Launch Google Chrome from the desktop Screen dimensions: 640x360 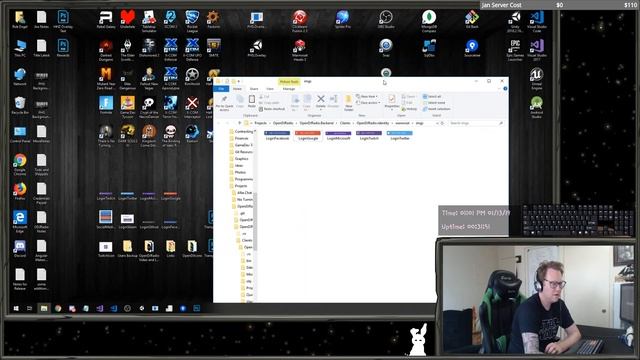(20, 164)
